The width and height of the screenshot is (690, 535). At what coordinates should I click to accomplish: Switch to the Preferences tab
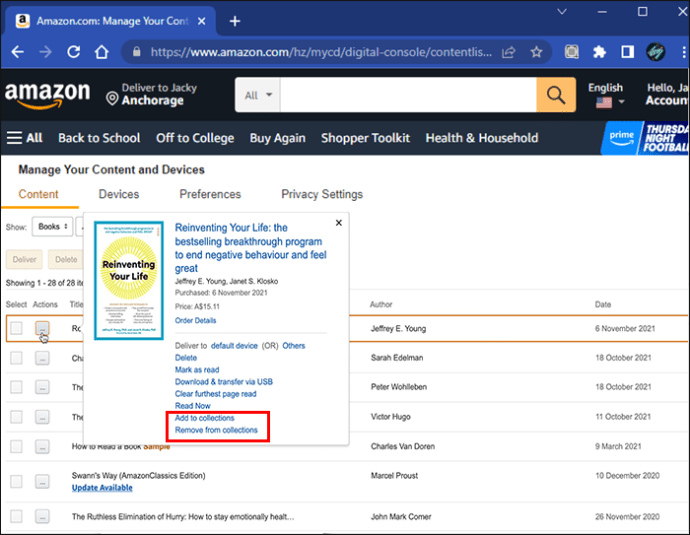click(210, 194)
